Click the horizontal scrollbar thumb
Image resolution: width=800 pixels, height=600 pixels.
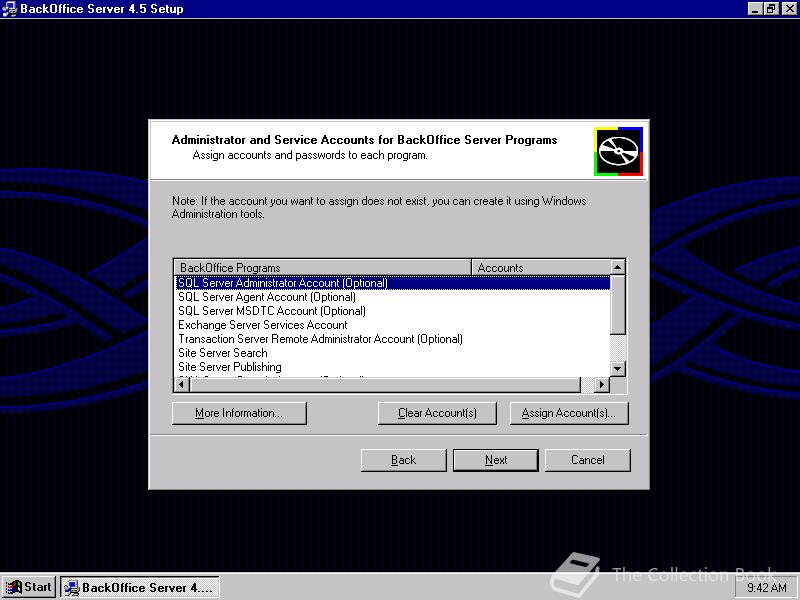[385, 384]
